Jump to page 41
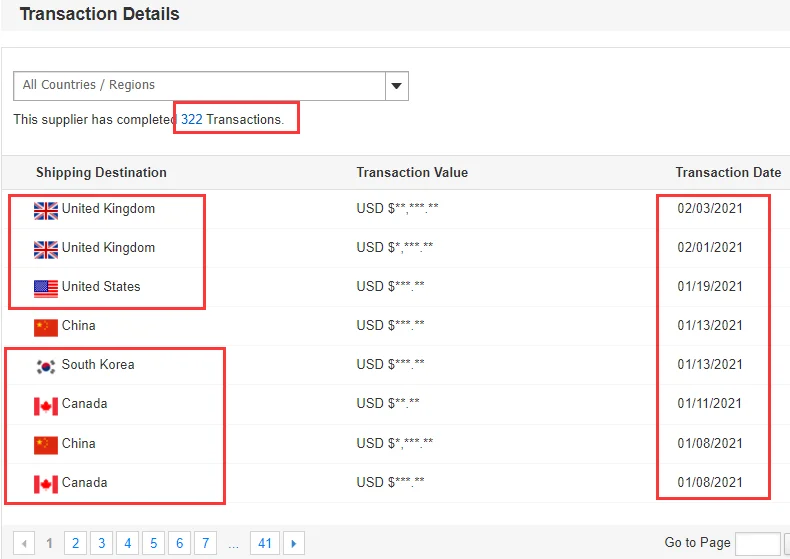 [x=264, y=543]
